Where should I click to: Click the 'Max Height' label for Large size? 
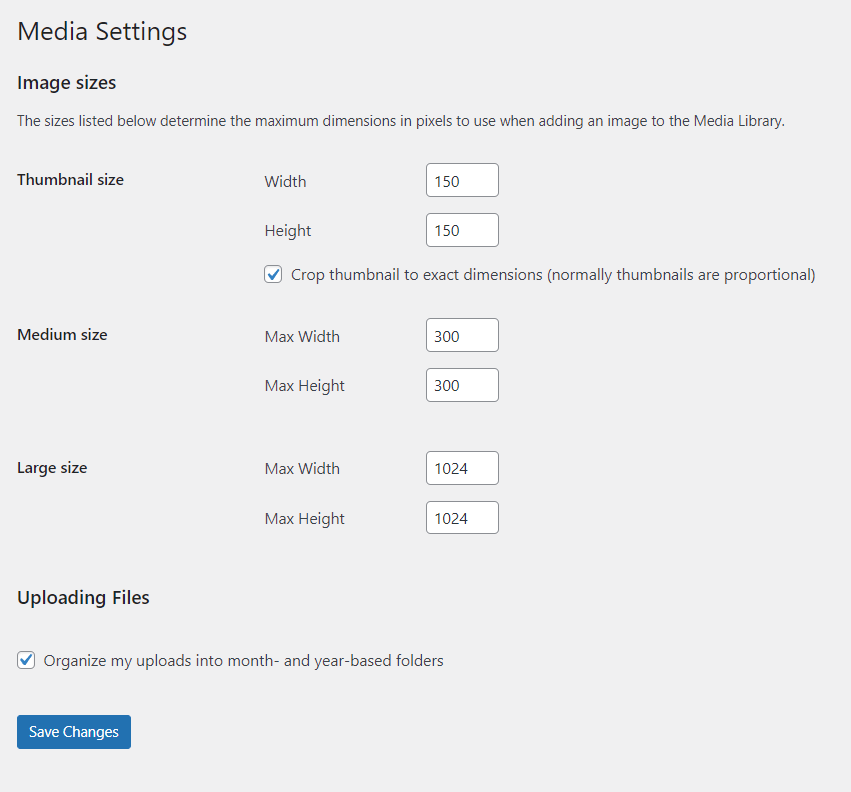coord(304,519)
